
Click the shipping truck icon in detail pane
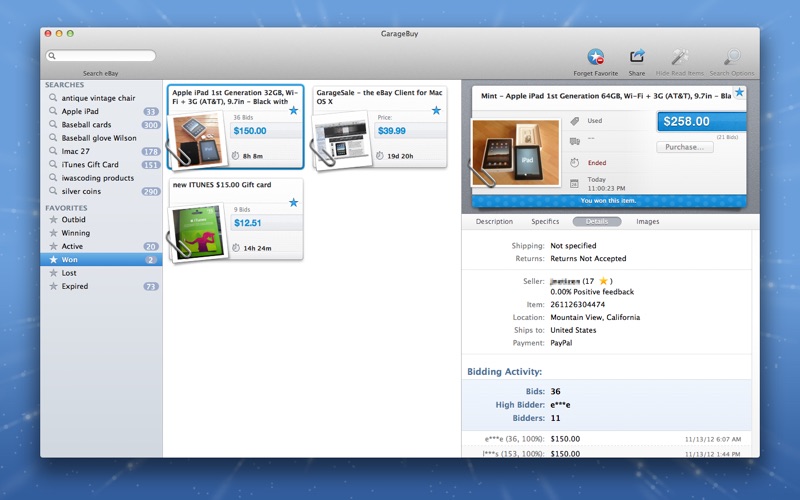574,141
